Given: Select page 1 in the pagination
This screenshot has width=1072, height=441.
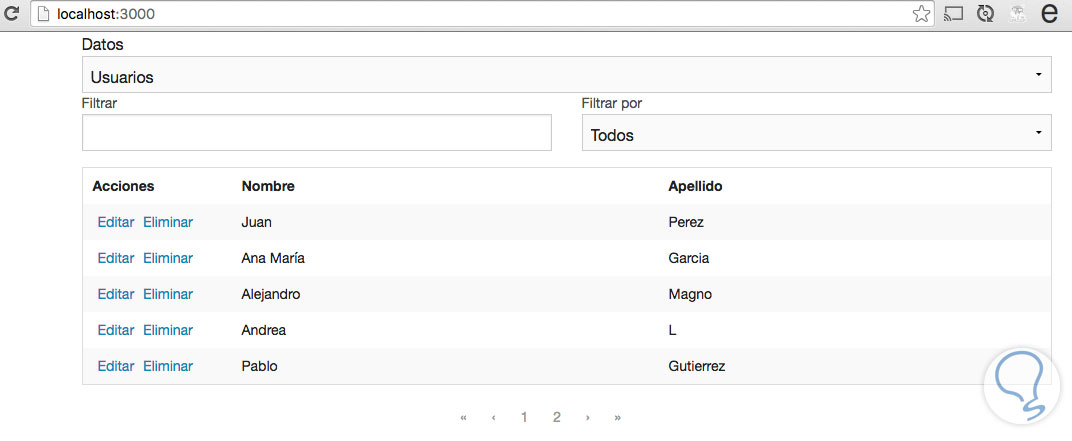Looking at the screenshot, I should click(524, 417).
